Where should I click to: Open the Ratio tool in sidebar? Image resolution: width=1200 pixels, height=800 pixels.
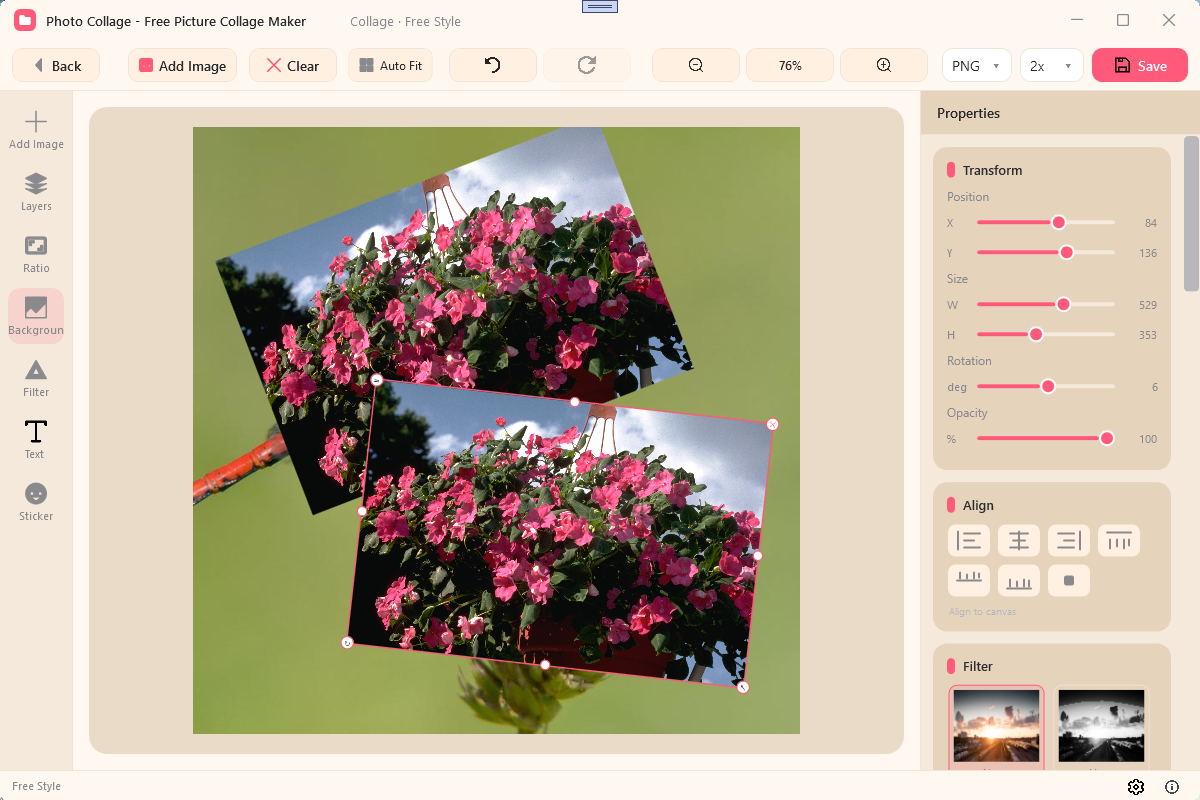(x=36, y=254)
